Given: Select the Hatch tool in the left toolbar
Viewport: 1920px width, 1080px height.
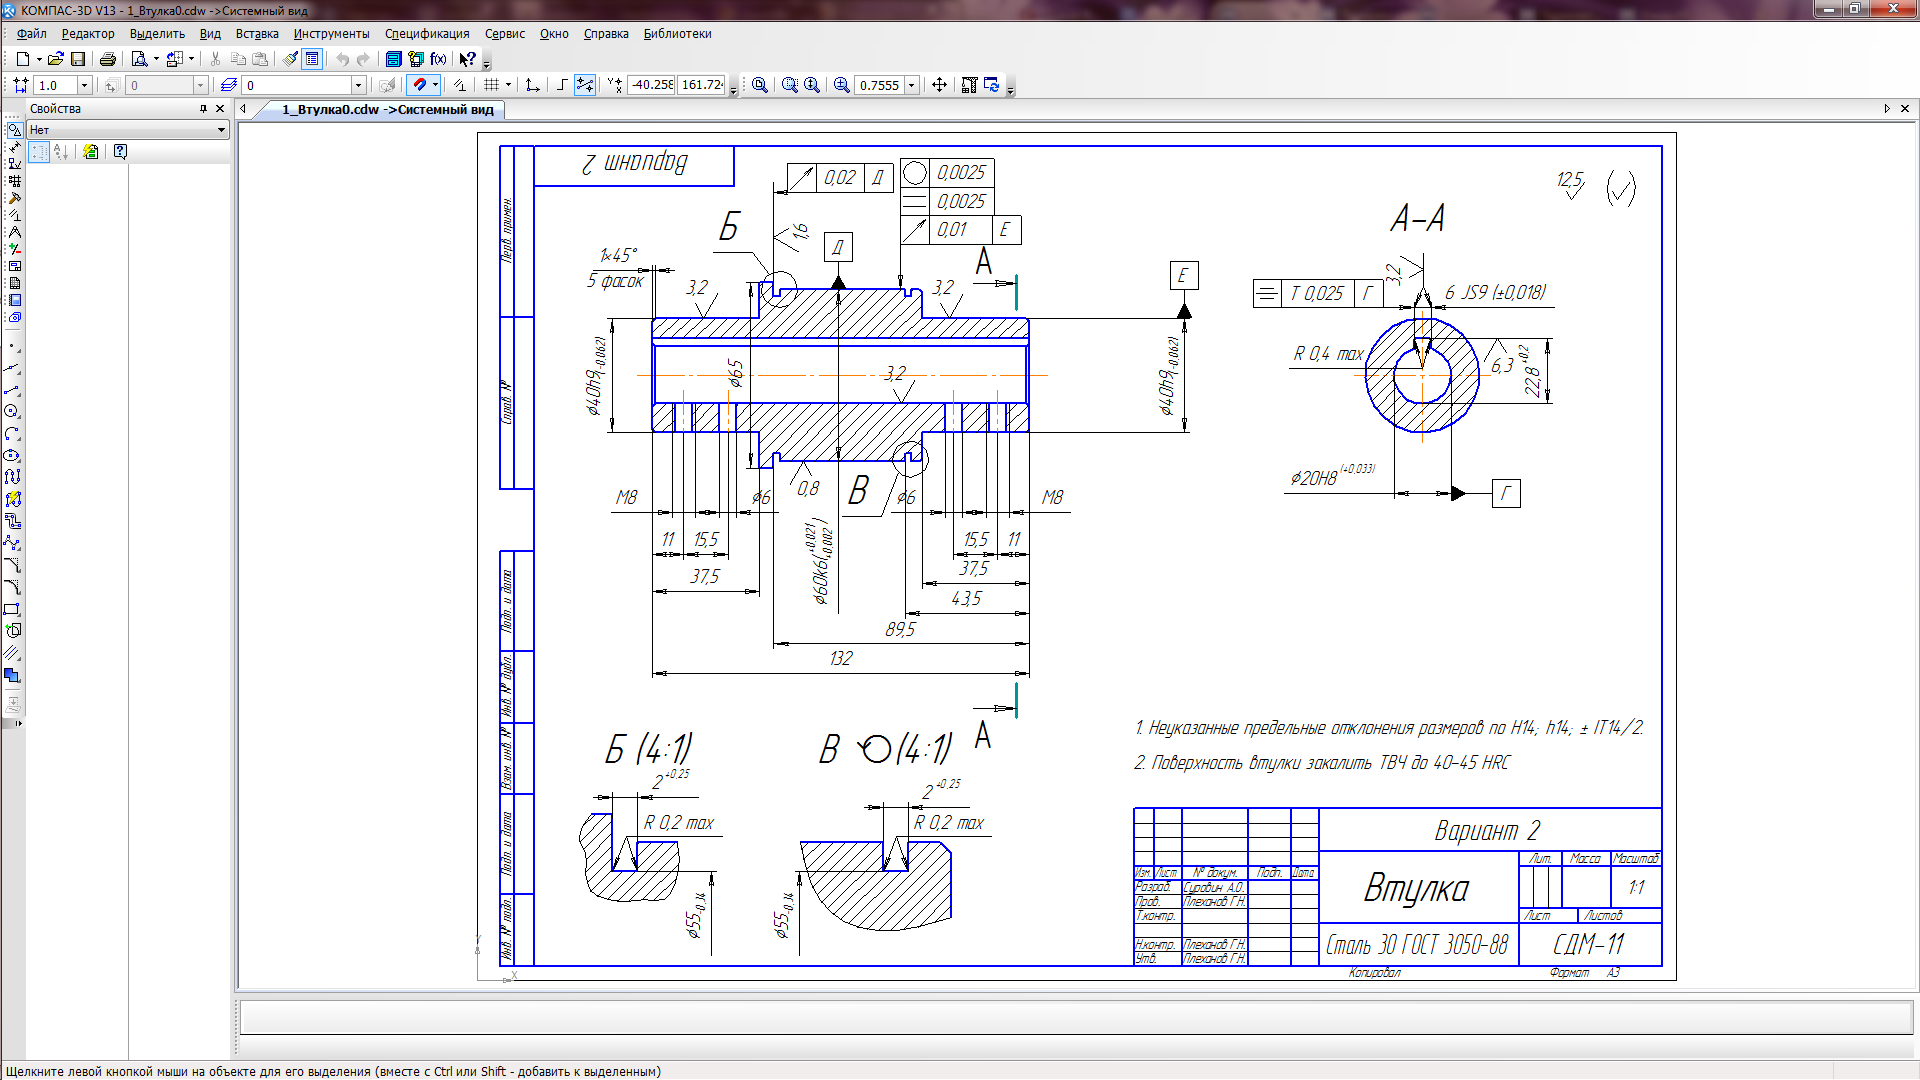Looking at the screenshot, I should point(12,652).
